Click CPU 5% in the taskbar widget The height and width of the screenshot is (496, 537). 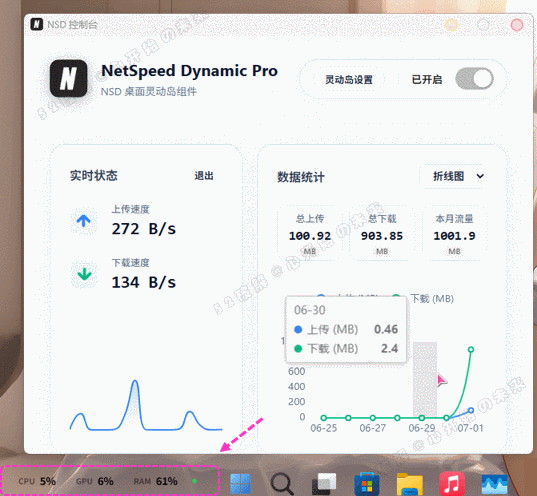pos(37,481)
